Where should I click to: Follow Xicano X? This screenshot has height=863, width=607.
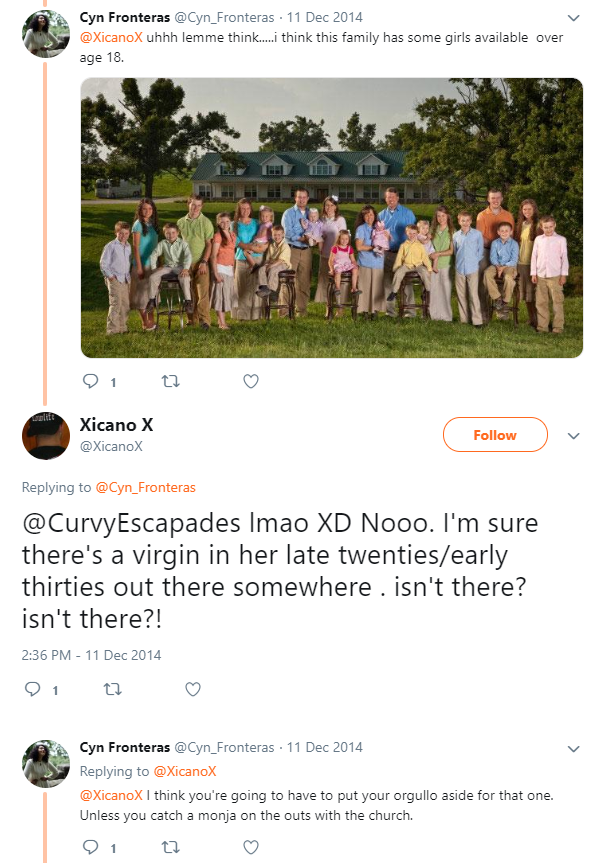495,435
